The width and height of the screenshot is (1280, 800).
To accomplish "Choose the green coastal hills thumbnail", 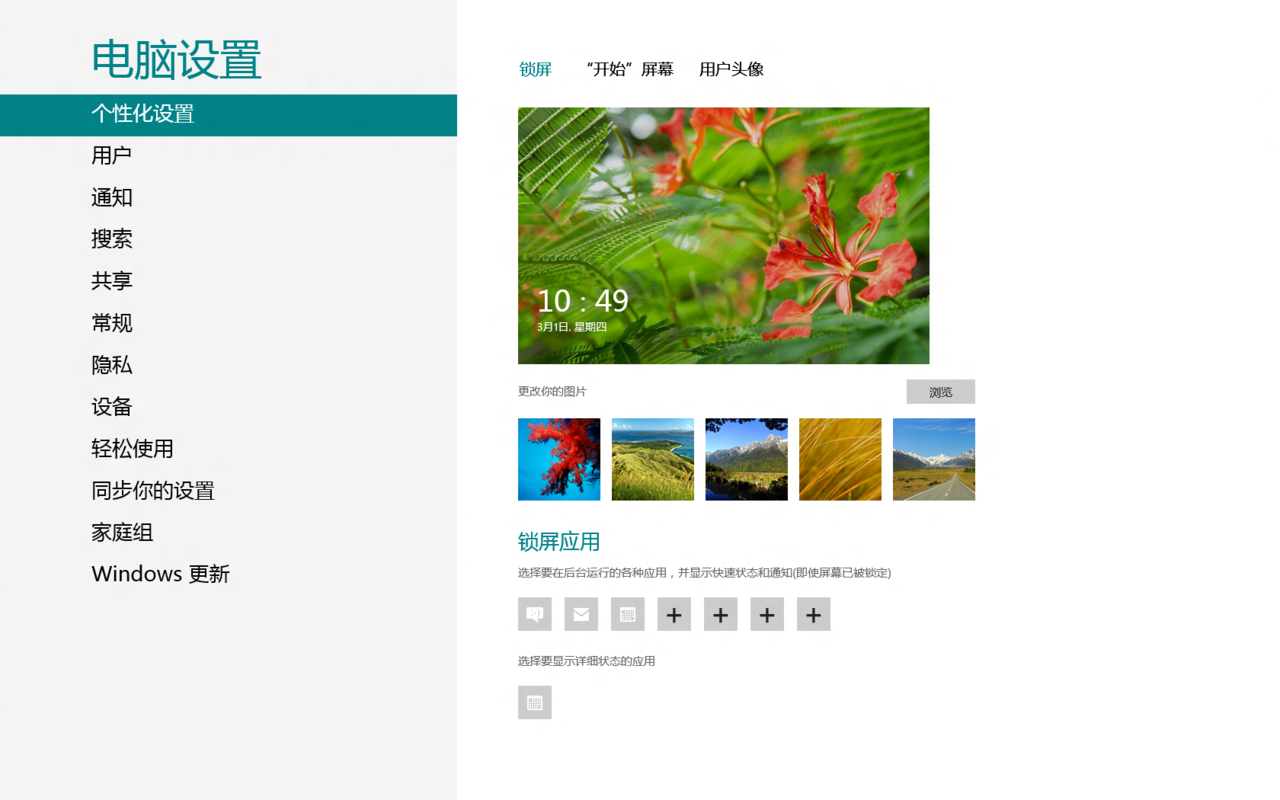I will click(x=653, y=459).
